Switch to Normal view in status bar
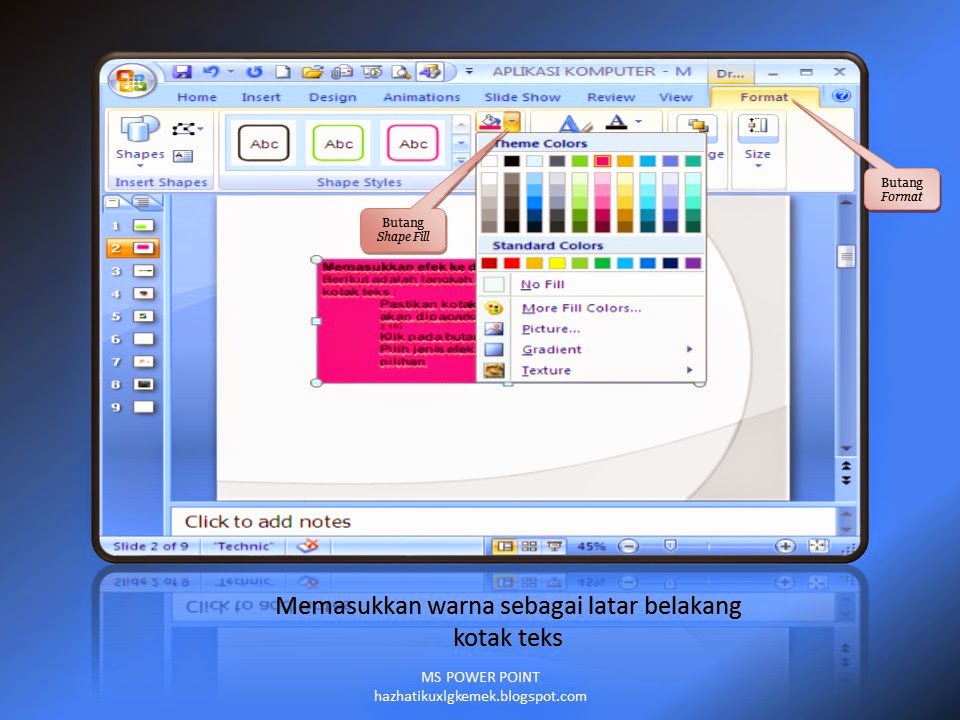The width and height of the screenshot is (960, 720). click(504, 546)
